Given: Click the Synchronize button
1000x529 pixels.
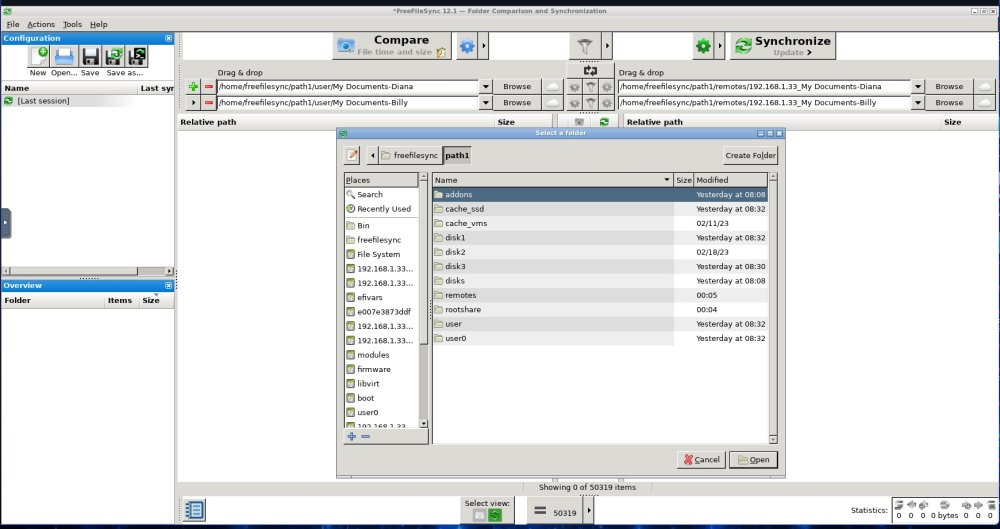Looking at the screenshot, I should (x=783, y=46).
